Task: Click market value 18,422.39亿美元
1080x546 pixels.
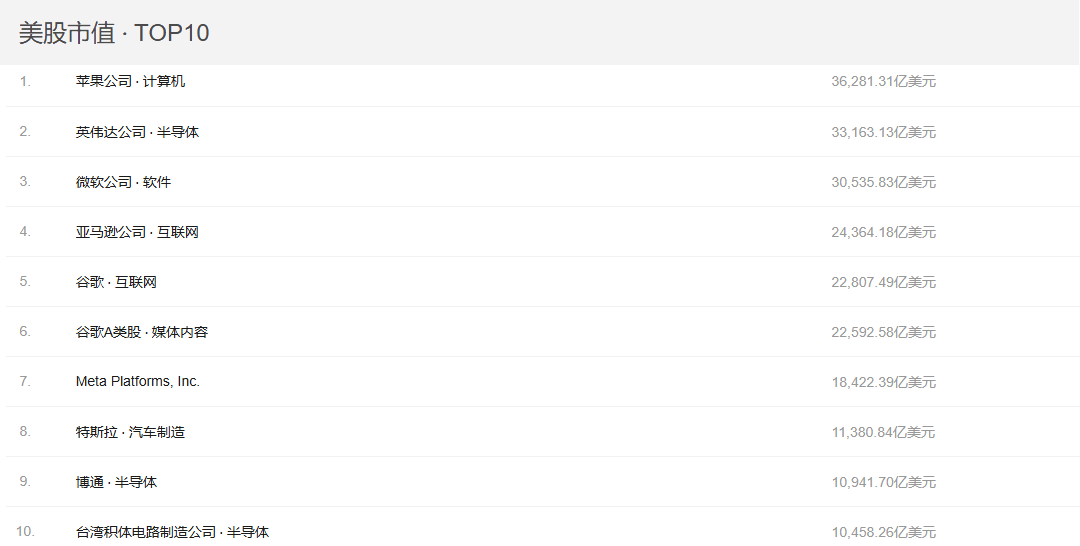Action: (884, 381)
